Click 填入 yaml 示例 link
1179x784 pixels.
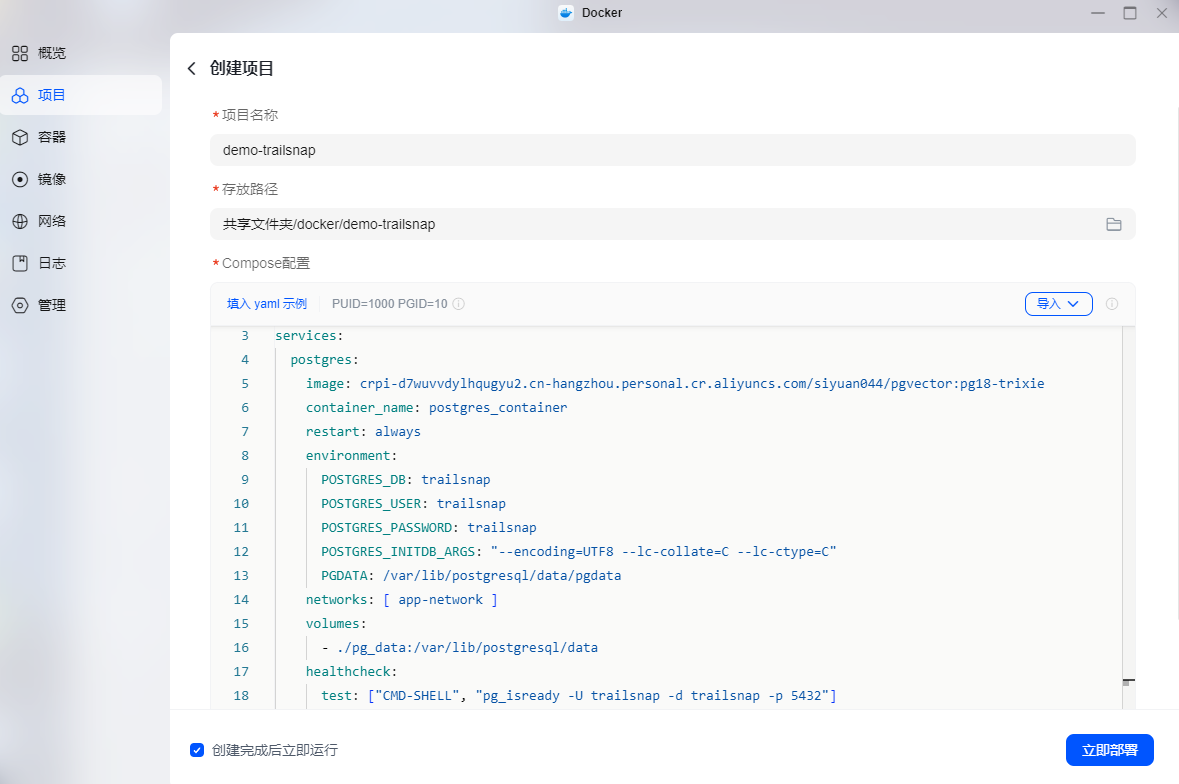pos(267,304)
